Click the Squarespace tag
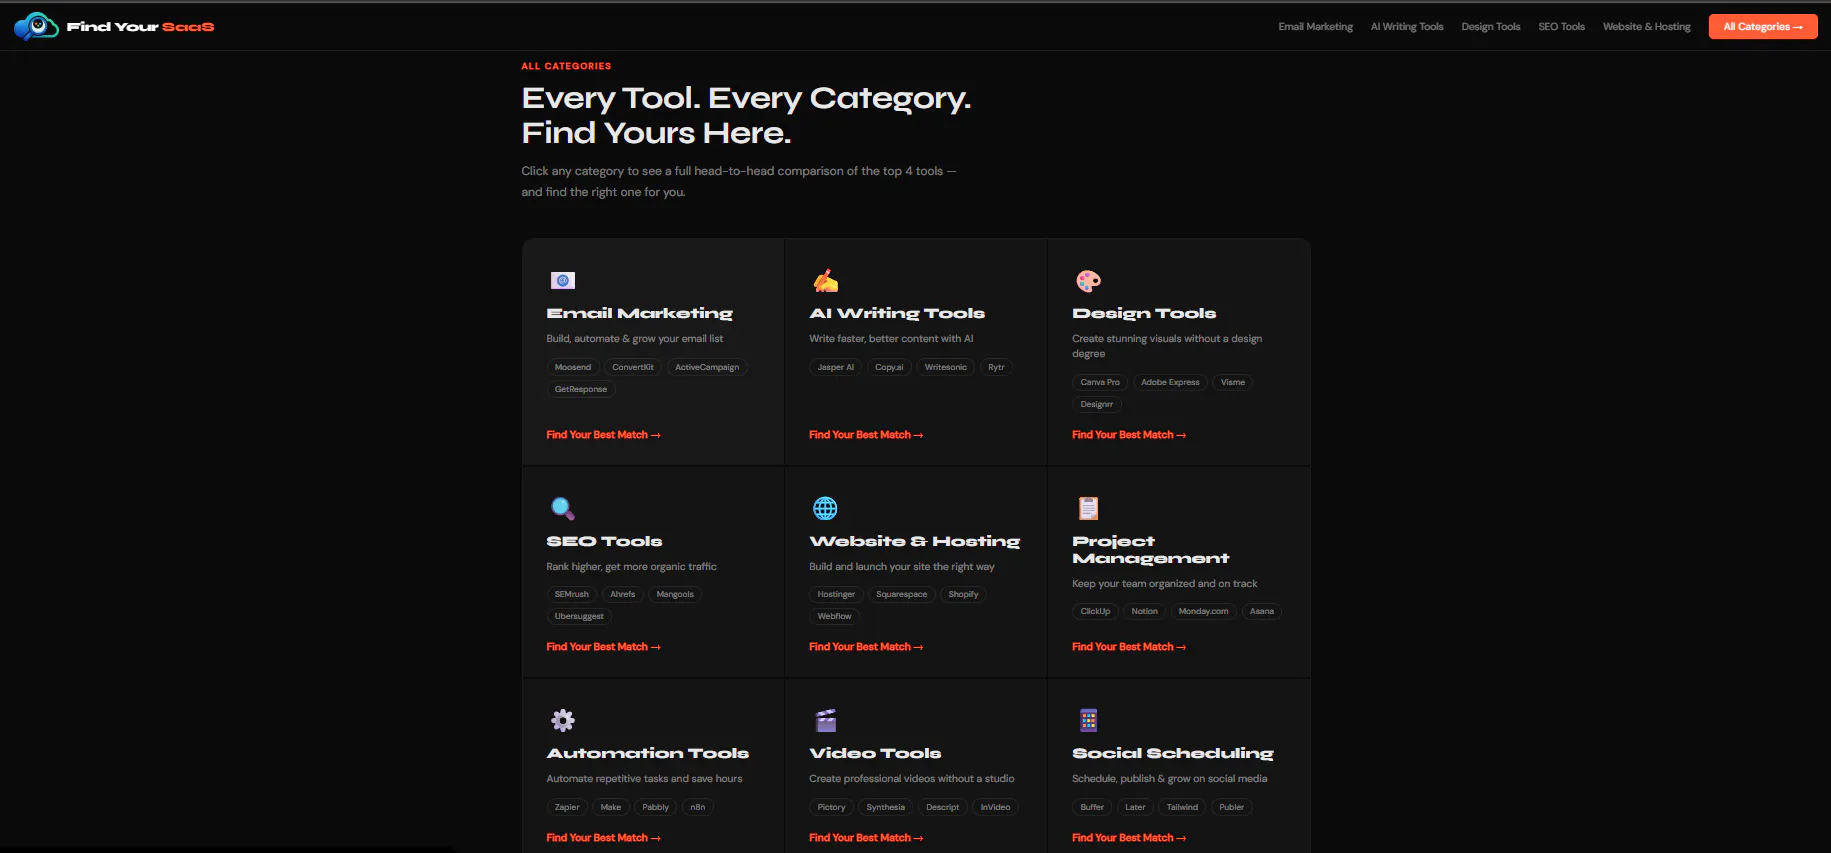 (902, 594)
